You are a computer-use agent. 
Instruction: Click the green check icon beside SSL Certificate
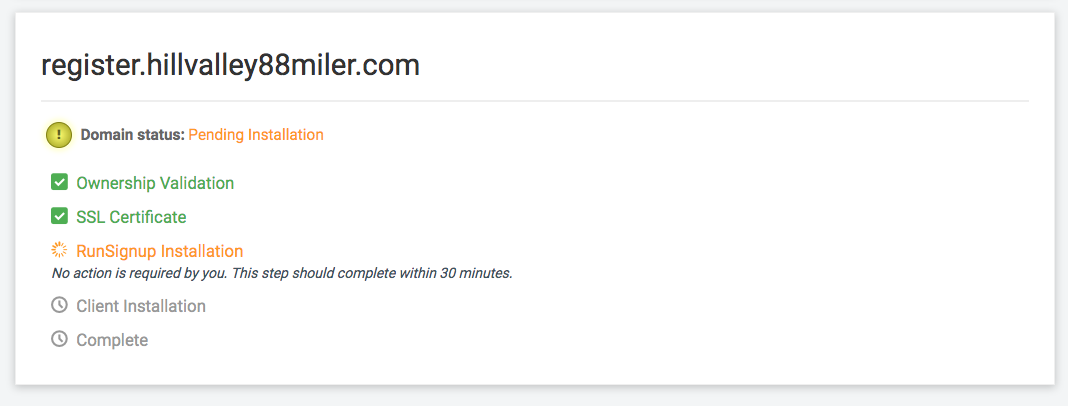(59, 217)
